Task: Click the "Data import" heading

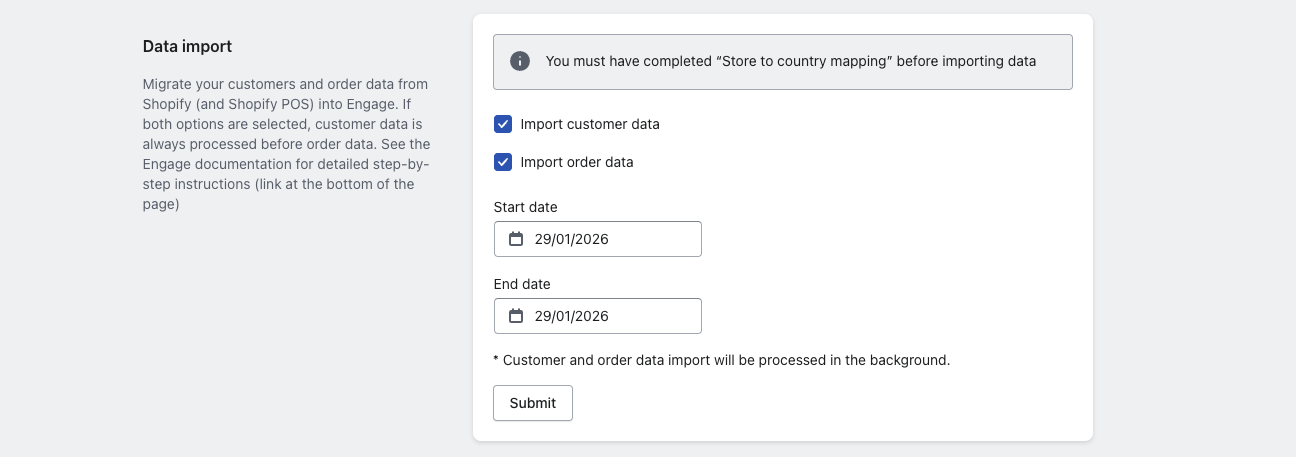Action: (x=187, y=46)
